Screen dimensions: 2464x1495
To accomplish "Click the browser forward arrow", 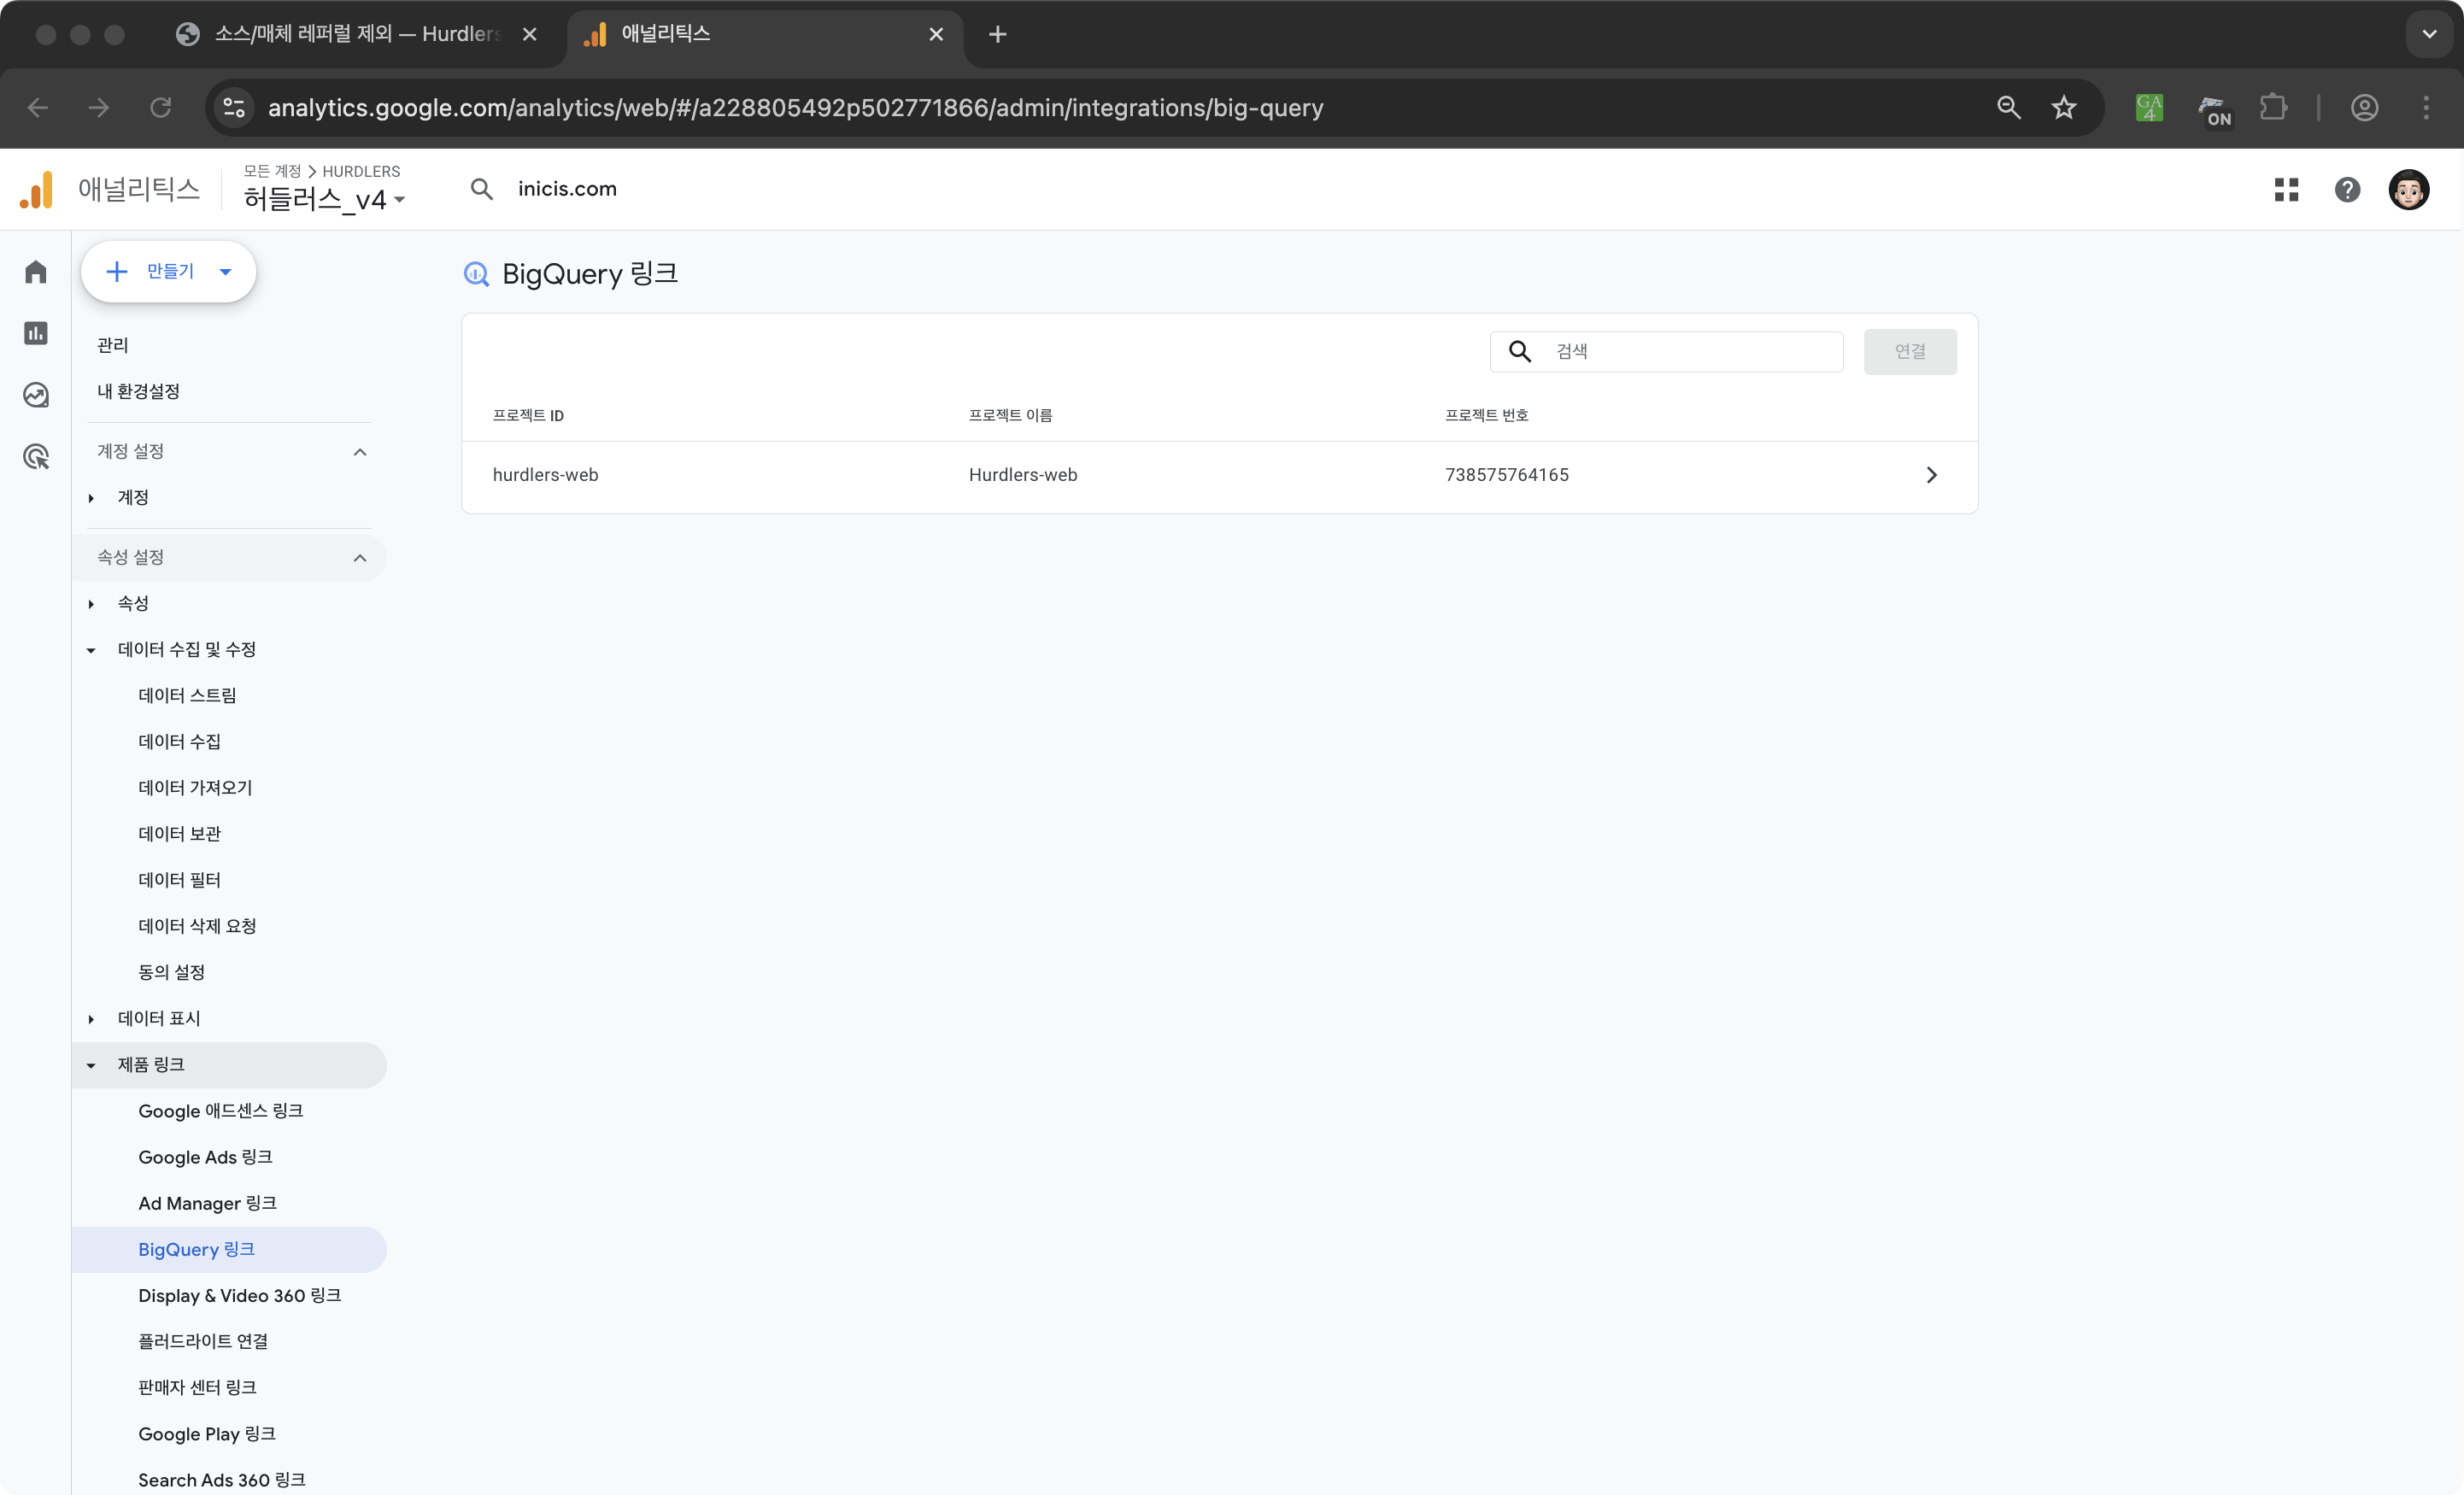I will 99,107.
